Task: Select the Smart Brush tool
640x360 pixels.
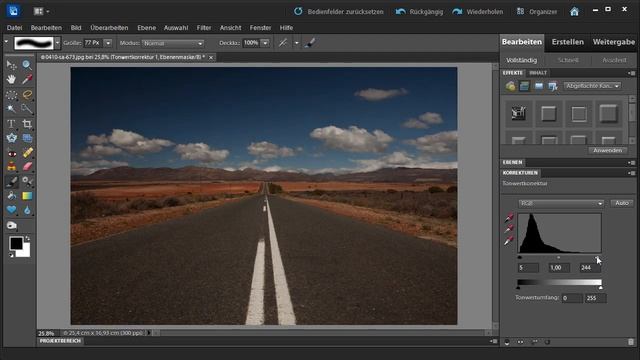Action: (x=27, y=181)
